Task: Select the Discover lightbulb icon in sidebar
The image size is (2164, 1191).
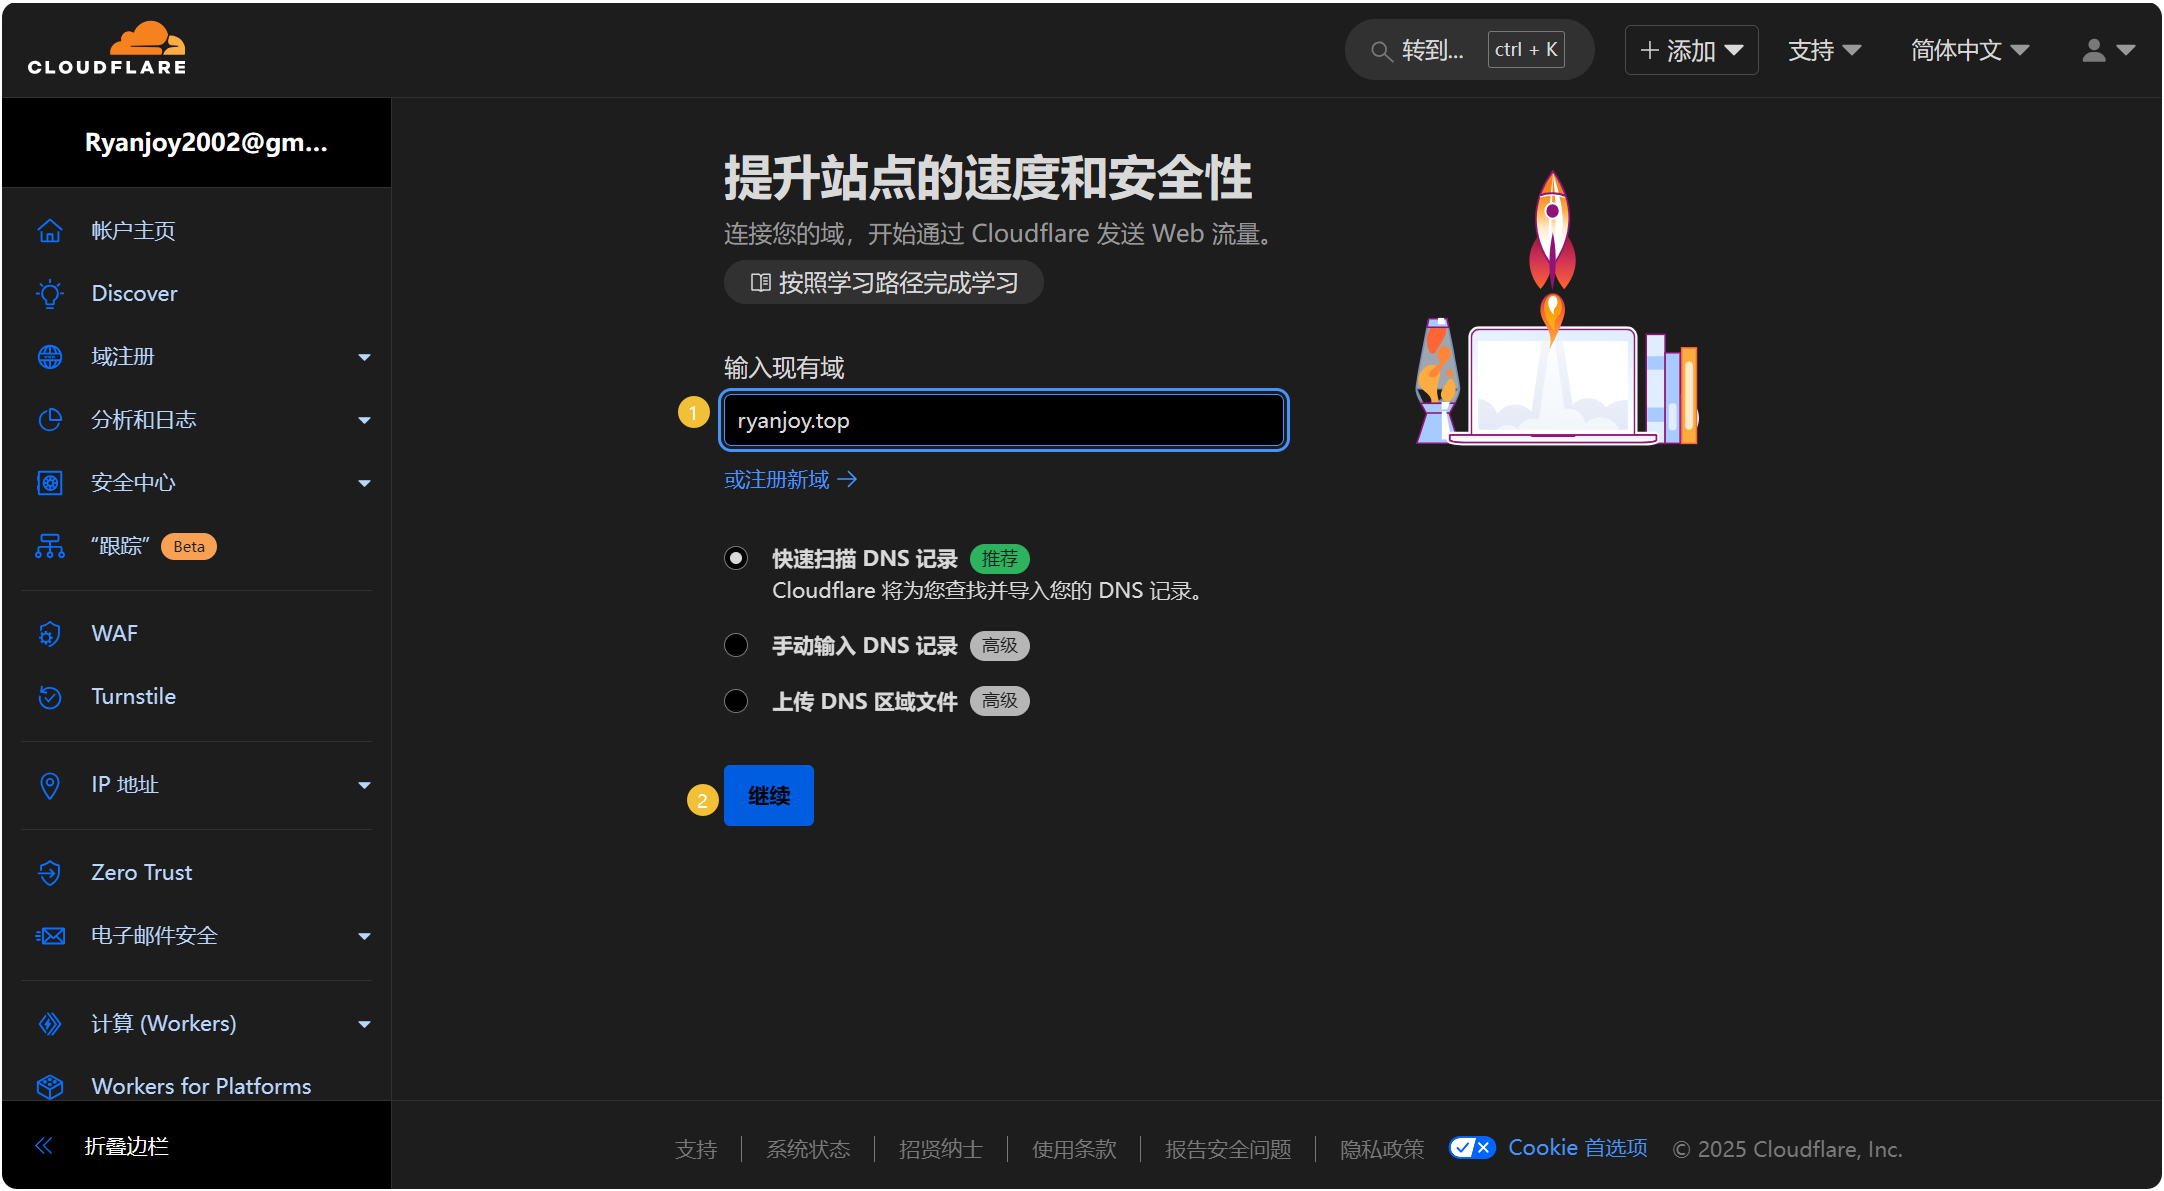Action: [50, 293]
